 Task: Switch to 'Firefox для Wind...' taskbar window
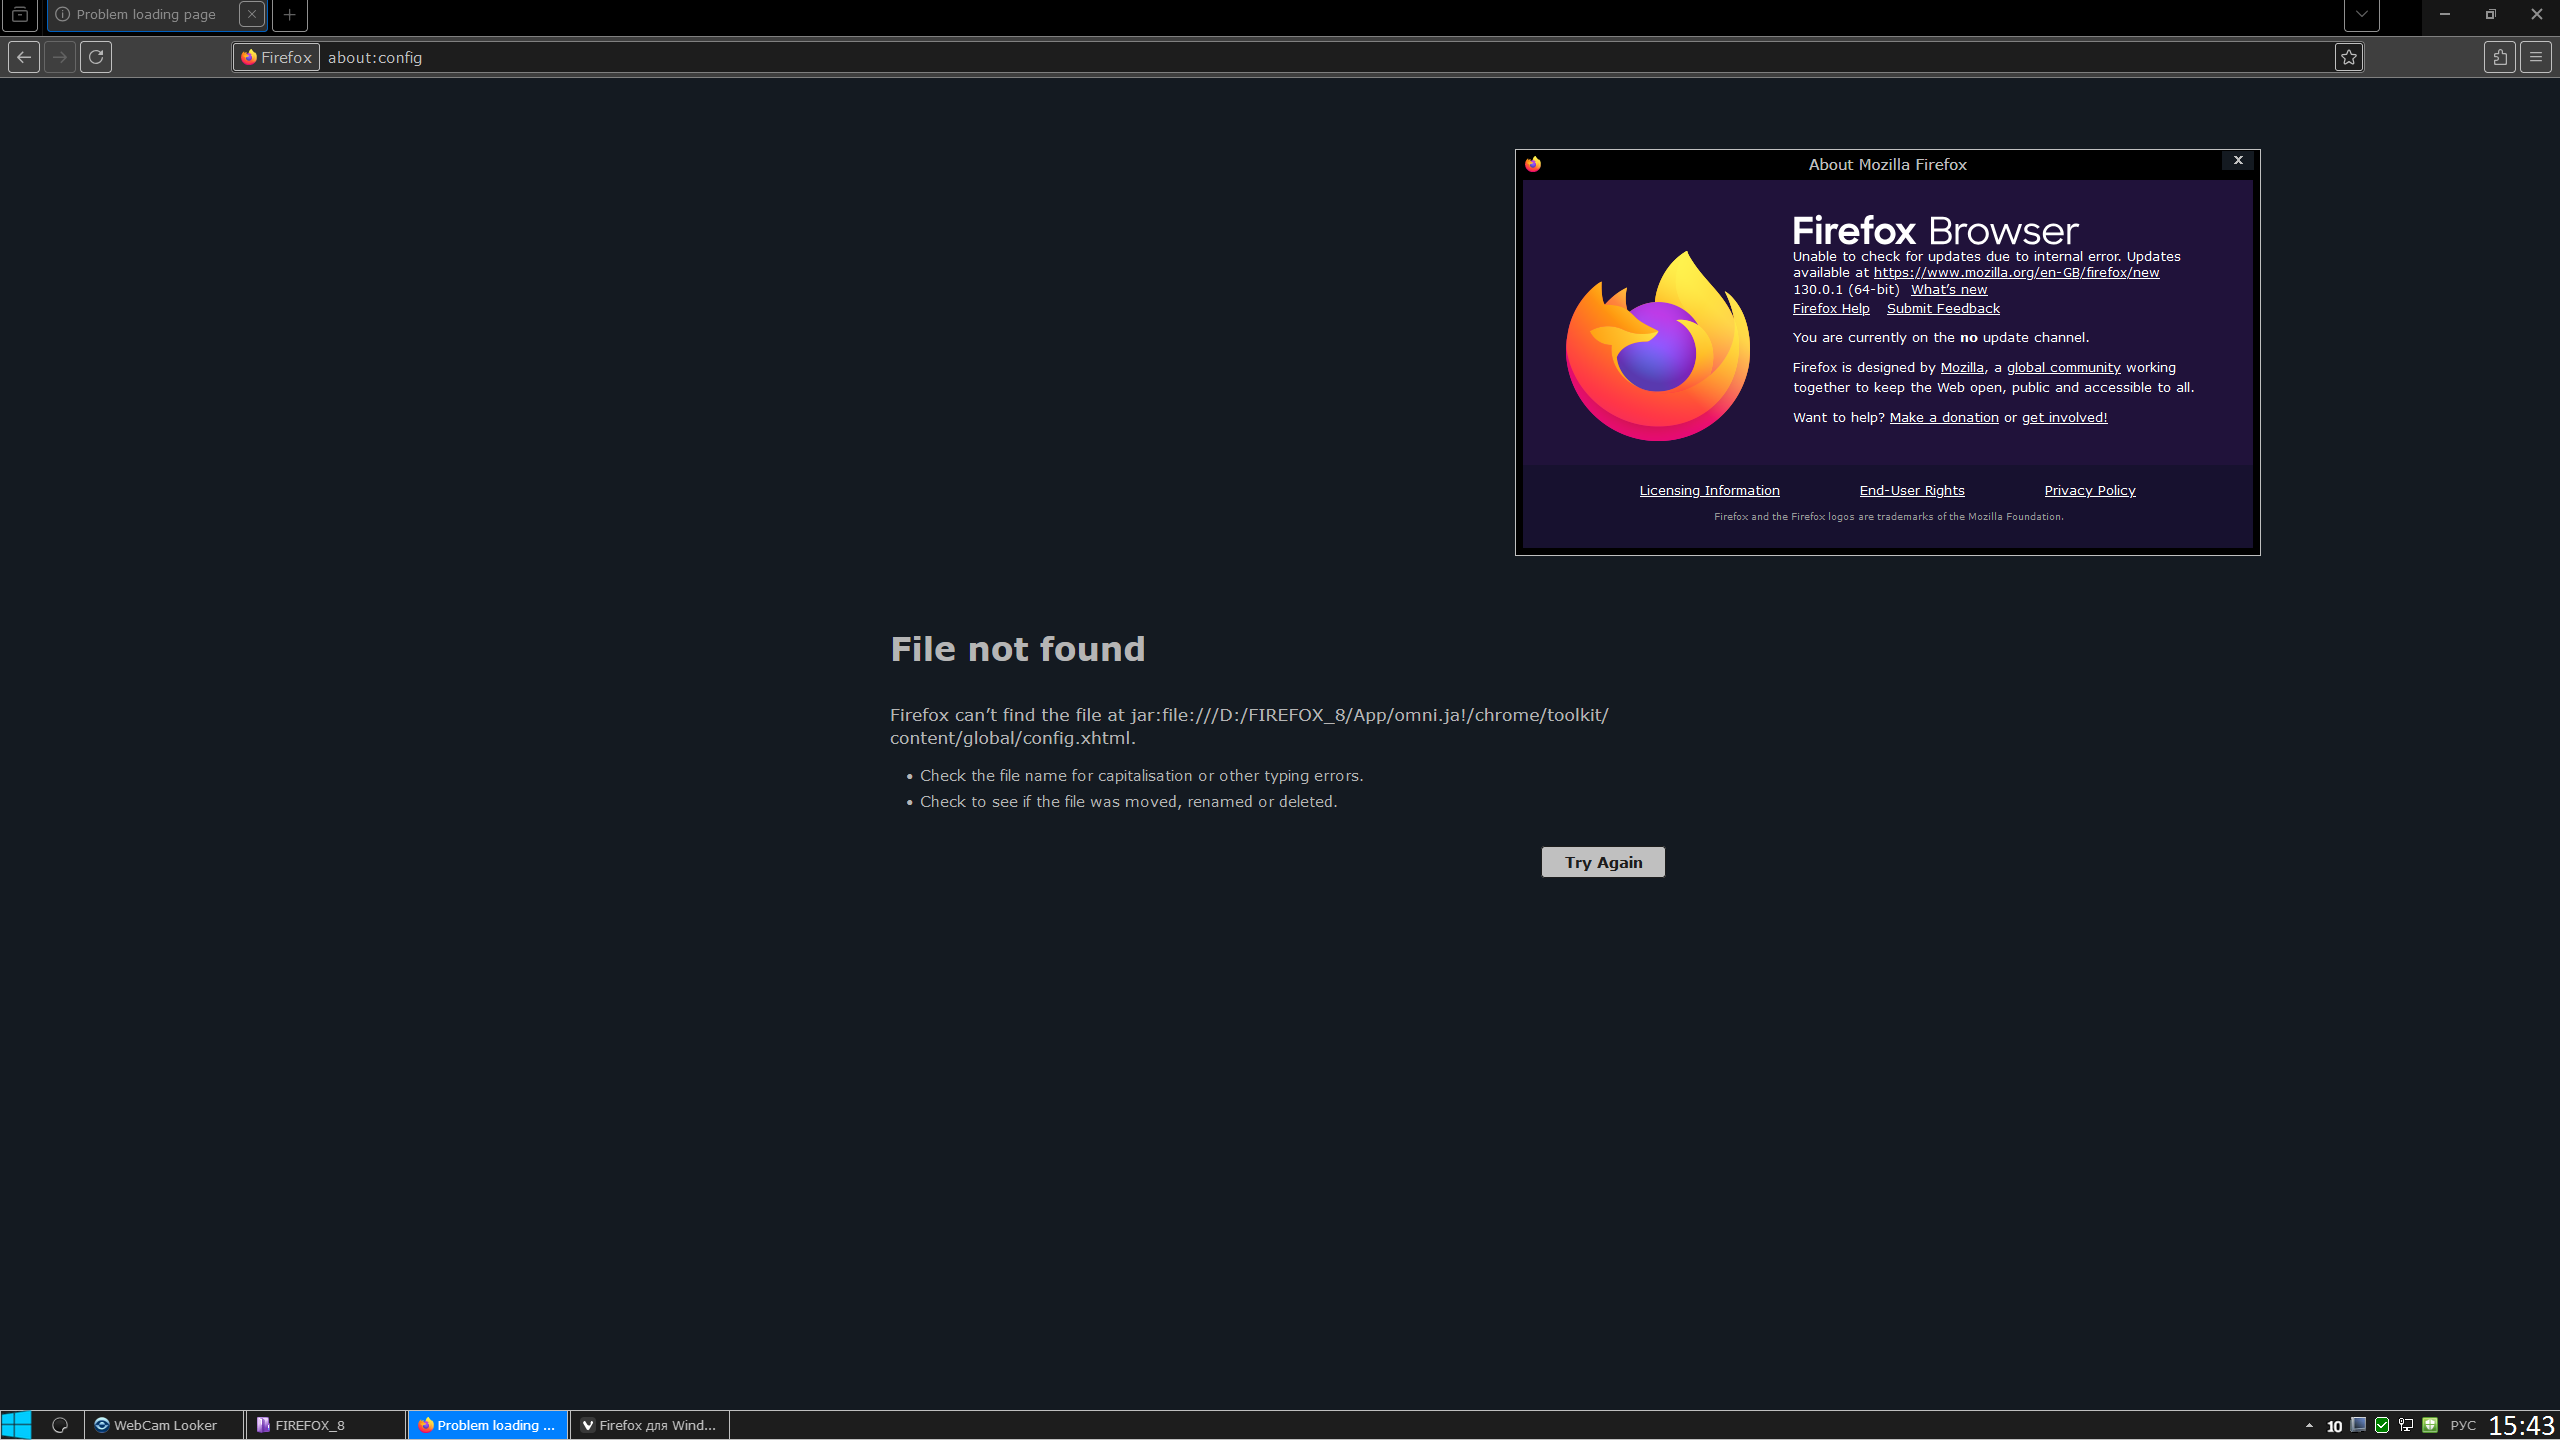click(650, 1425)
